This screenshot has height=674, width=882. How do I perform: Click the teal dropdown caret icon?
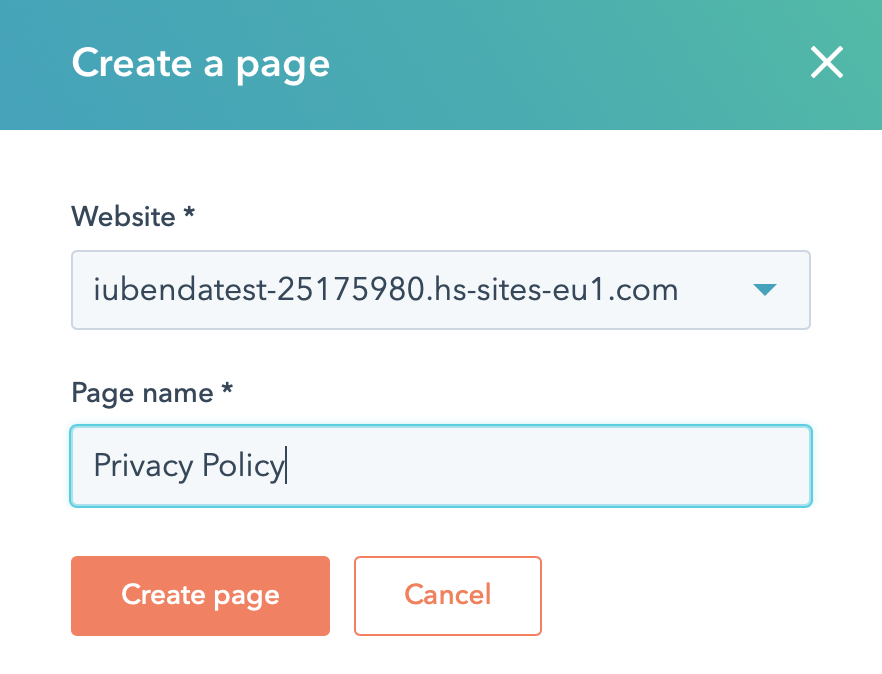(764, 290)
